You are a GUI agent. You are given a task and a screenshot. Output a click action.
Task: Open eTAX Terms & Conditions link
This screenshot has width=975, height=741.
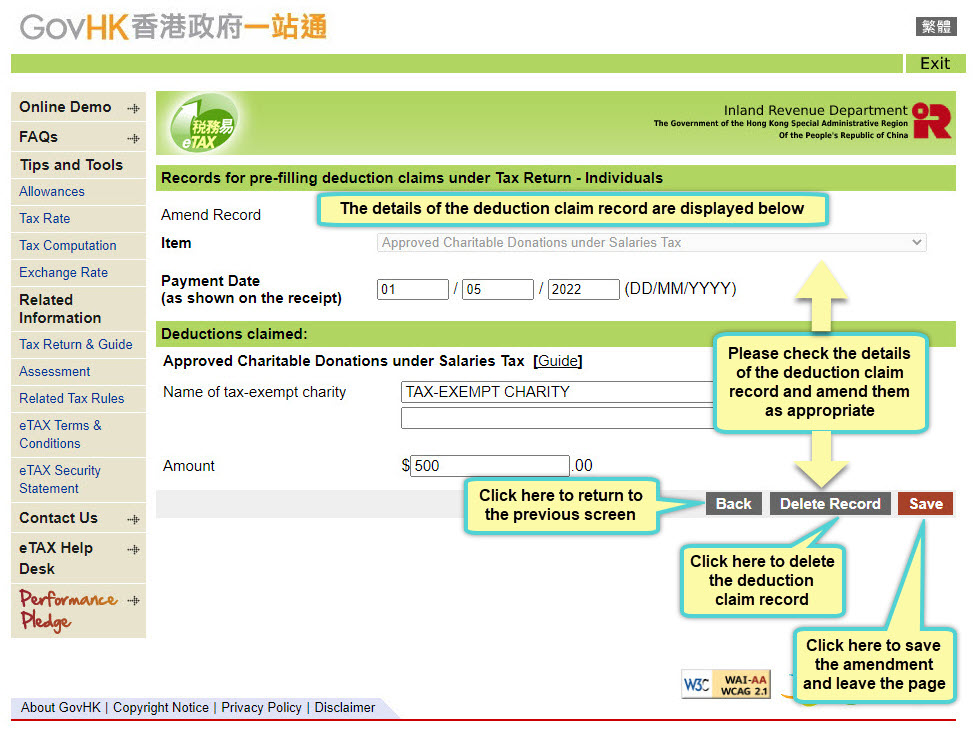click(60, 435)
